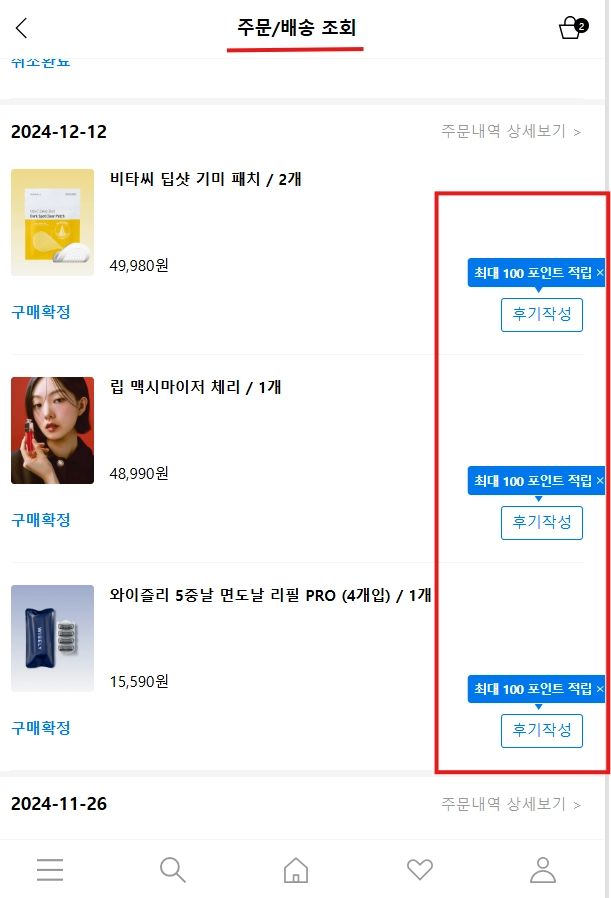Click 후기작성 for 와이즐리 5중날 면도날 리필

point(542,730)
